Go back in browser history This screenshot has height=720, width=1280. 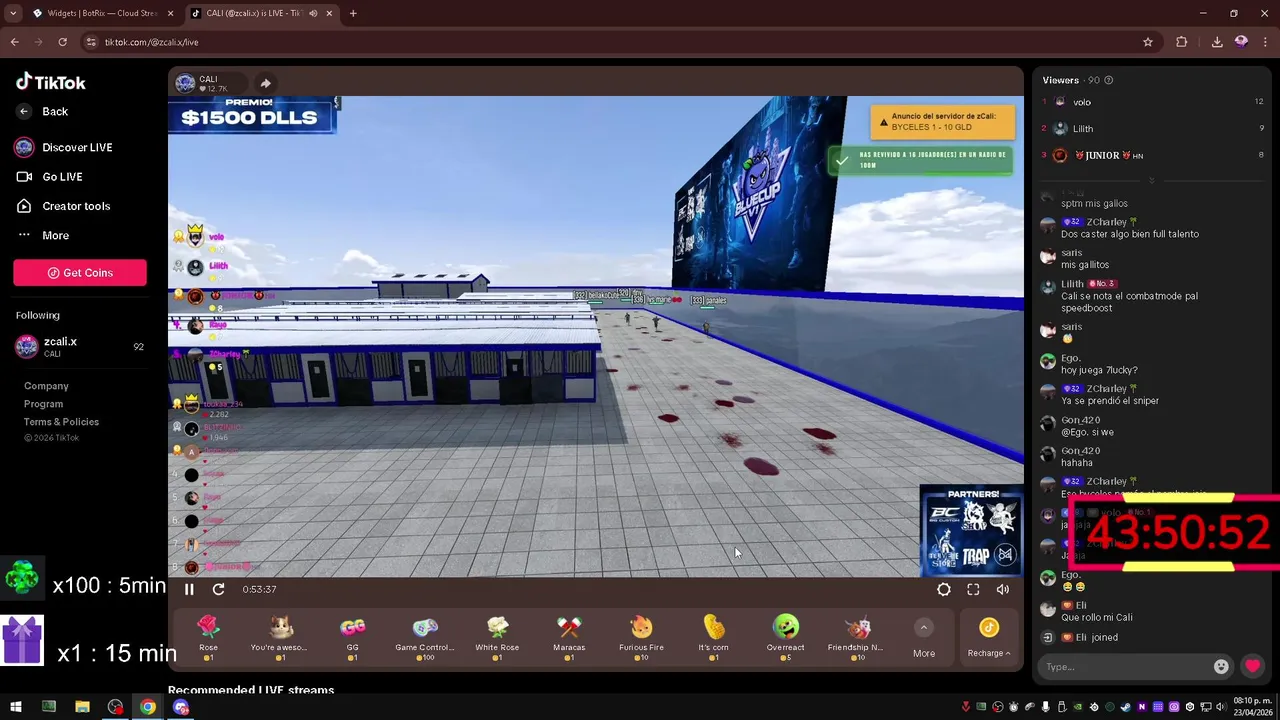point(14,42)
